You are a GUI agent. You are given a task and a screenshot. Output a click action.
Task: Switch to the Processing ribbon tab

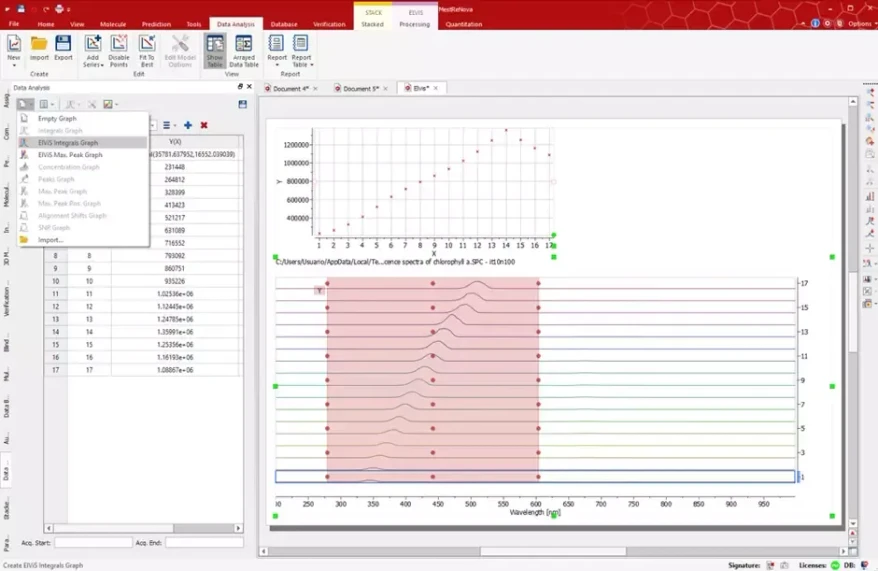coord(414,24)
